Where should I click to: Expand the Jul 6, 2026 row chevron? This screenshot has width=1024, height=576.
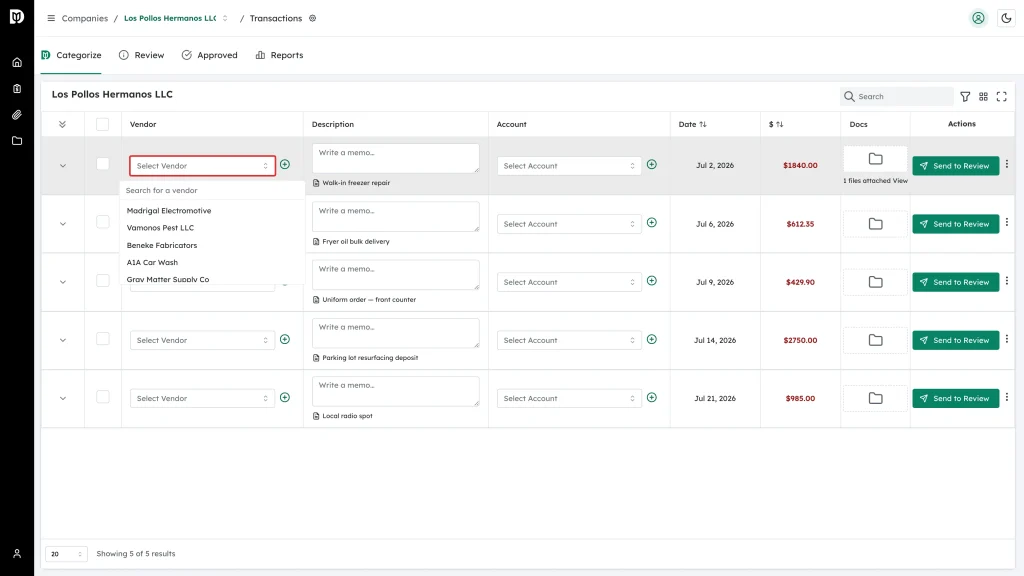[63, 224]
